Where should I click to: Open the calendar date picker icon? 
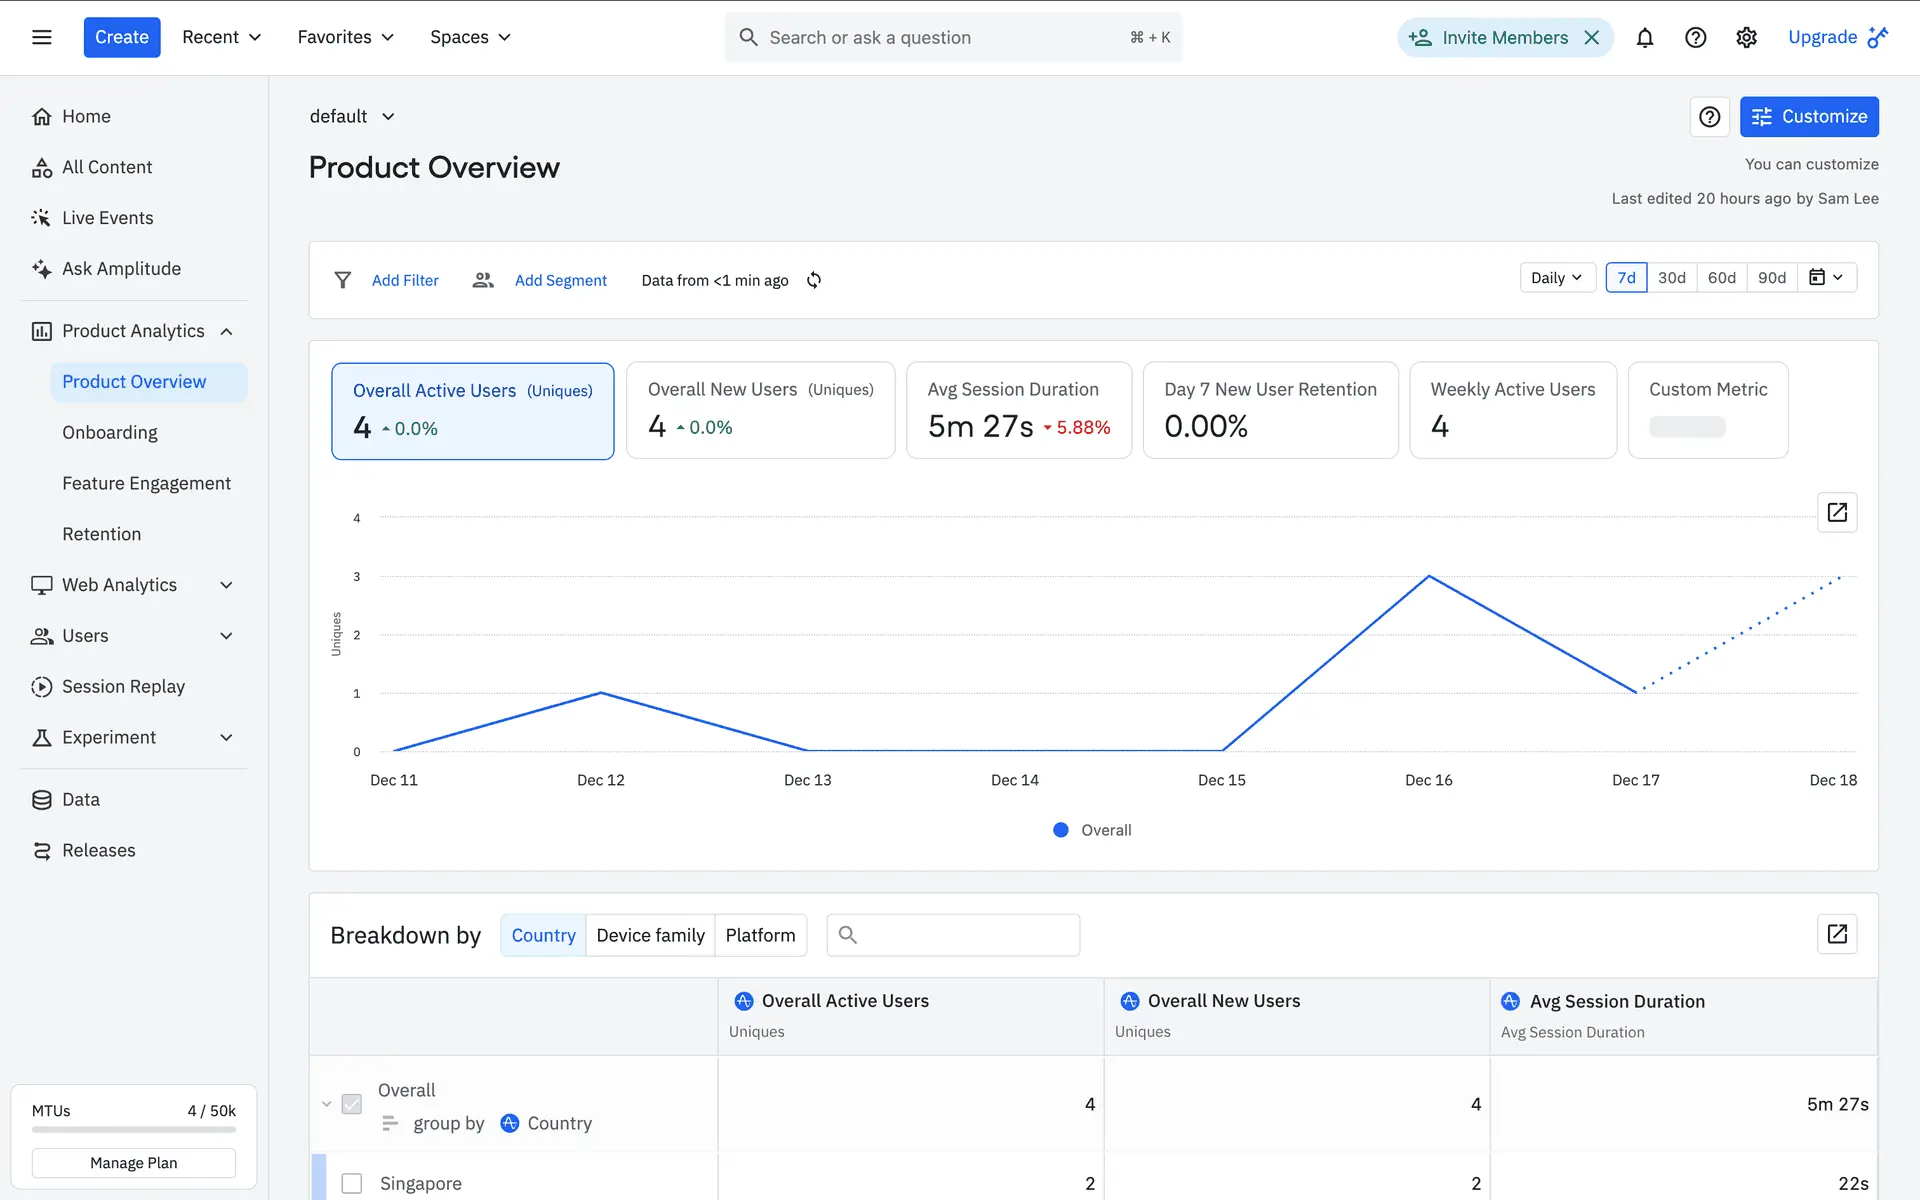click(1826, 277)
